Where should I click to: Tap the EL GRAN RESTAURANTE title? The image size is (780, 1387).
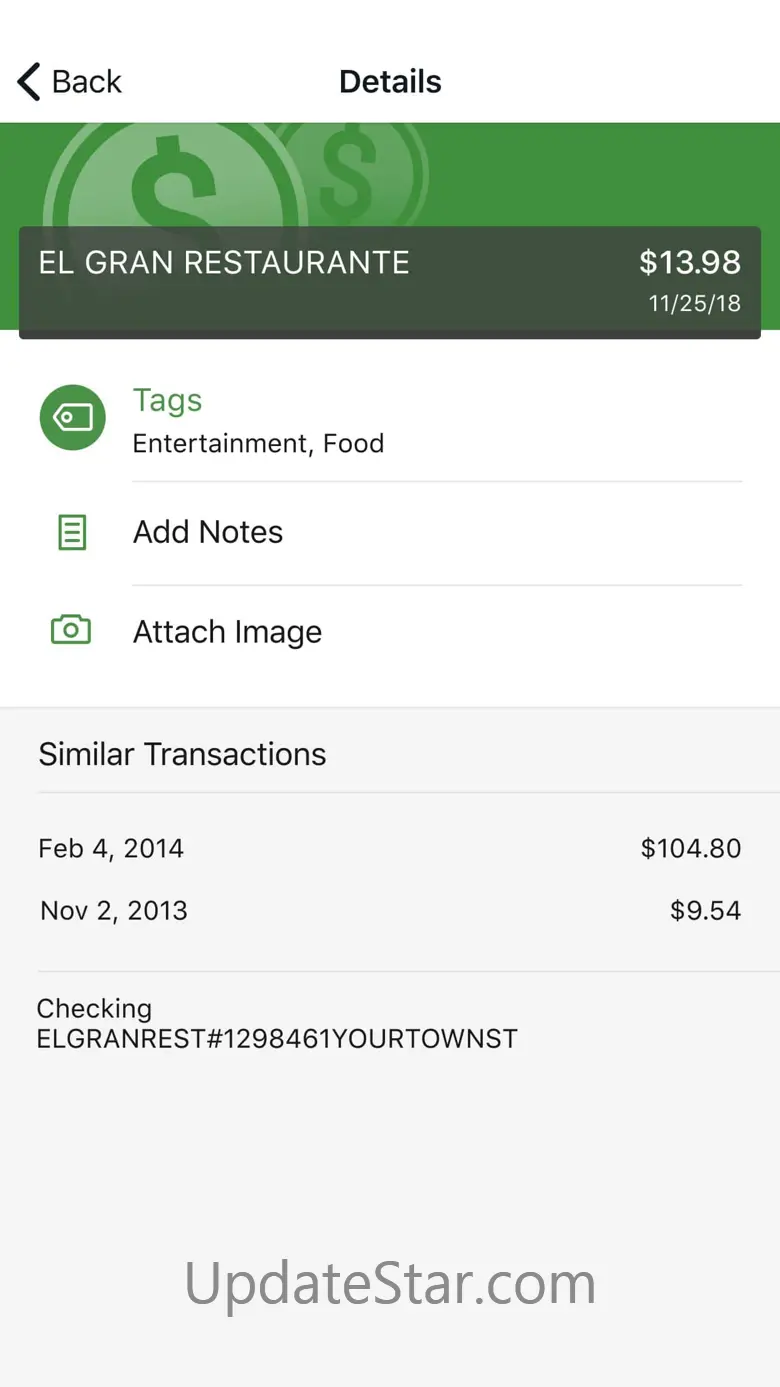click(x=224, y=262)
